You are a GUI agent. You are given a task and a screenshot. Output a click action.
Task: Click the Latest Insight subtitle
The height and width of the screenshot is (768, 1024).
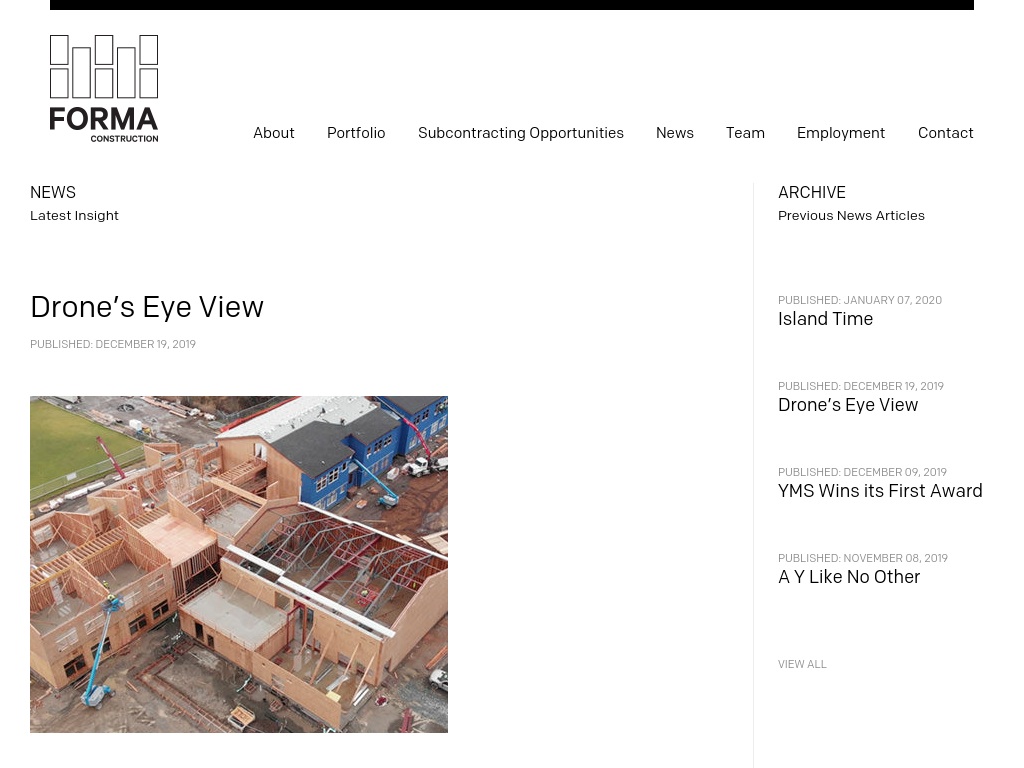click(x=74, y=216)
